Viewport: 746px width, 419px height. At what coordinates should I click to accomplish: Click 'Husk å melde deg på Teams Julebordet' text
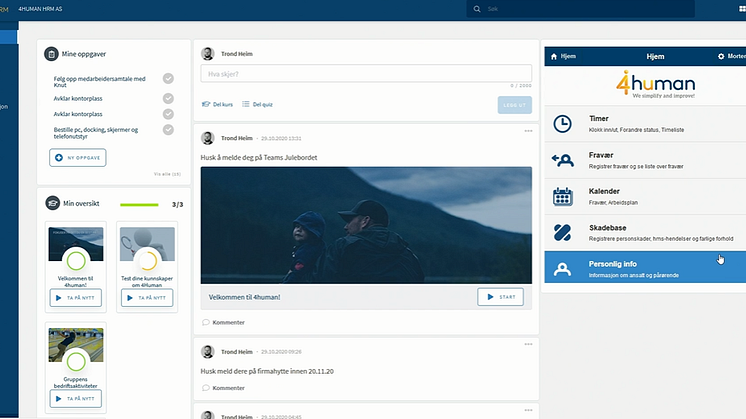259,157
